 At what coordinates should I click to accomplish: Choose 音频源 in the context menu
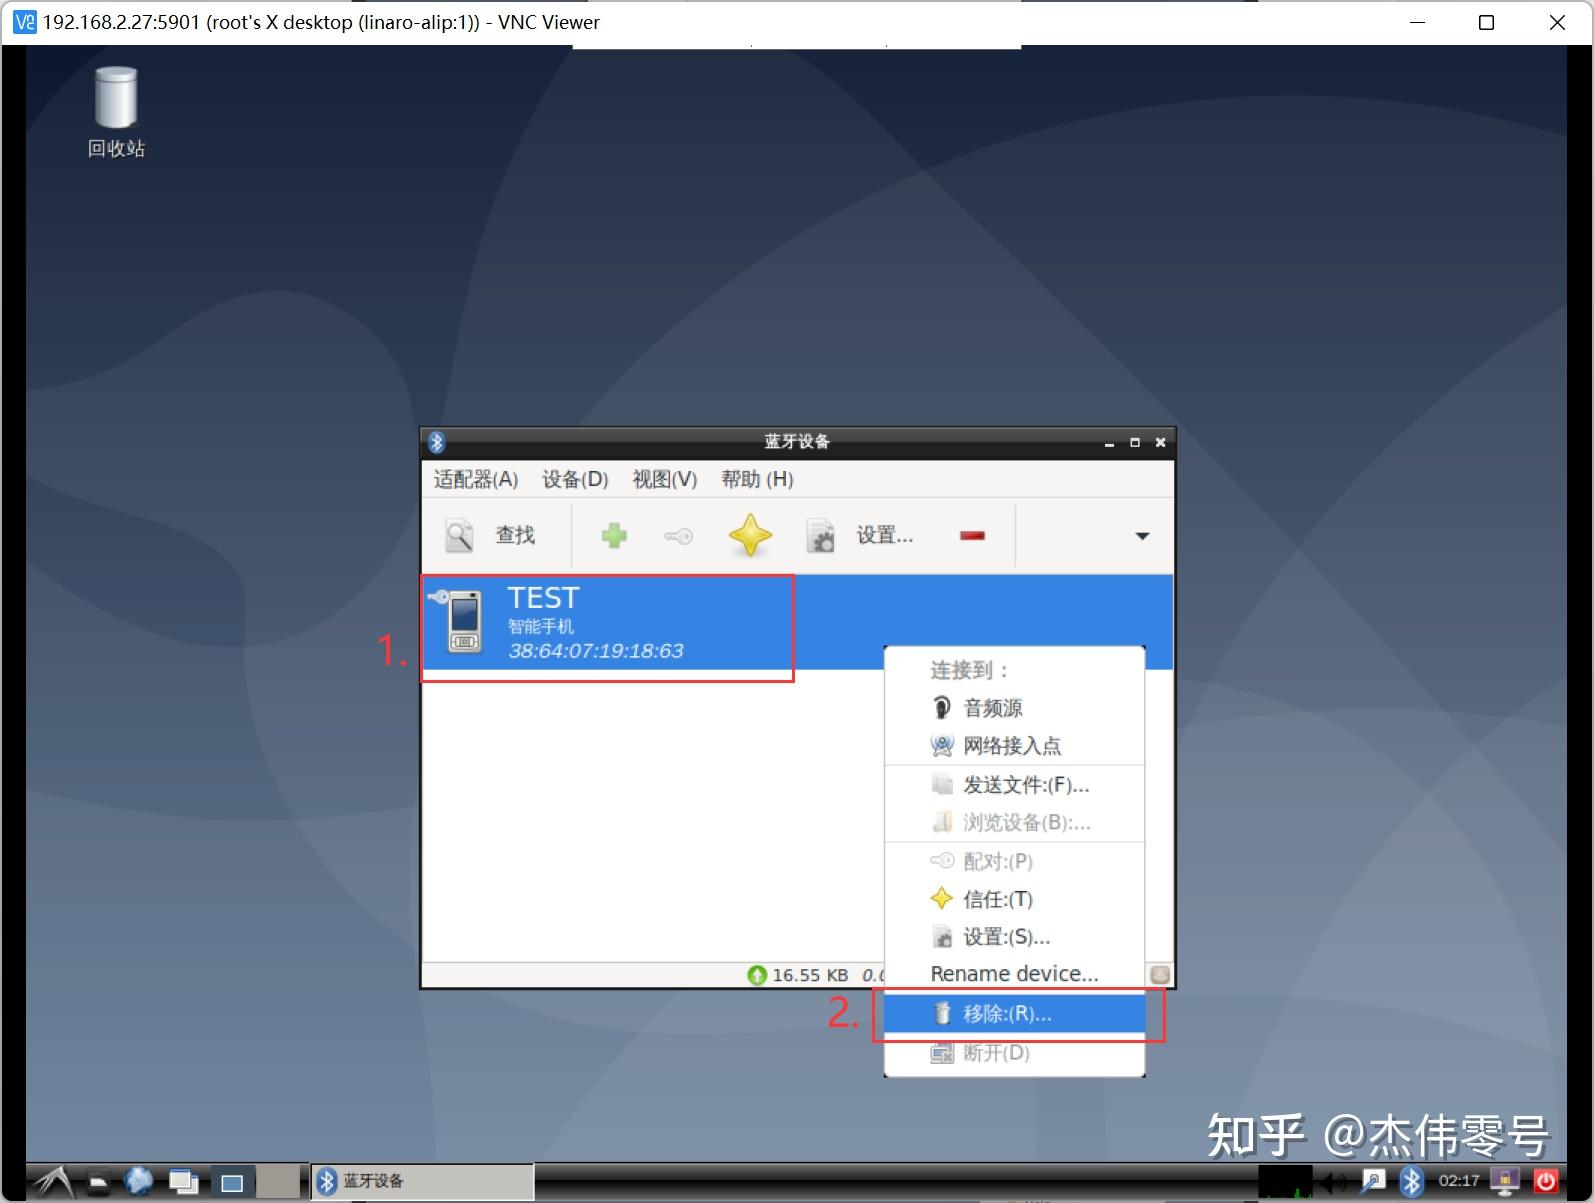[1014, 708]
